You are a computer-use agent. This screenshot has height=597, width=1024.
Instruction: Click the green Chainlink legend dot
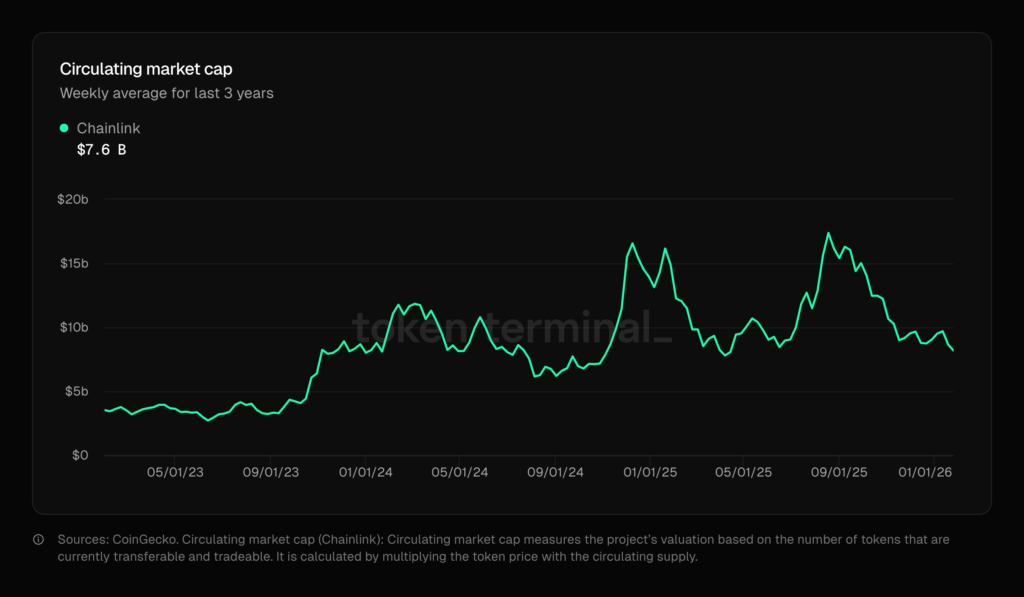point(65,128)
